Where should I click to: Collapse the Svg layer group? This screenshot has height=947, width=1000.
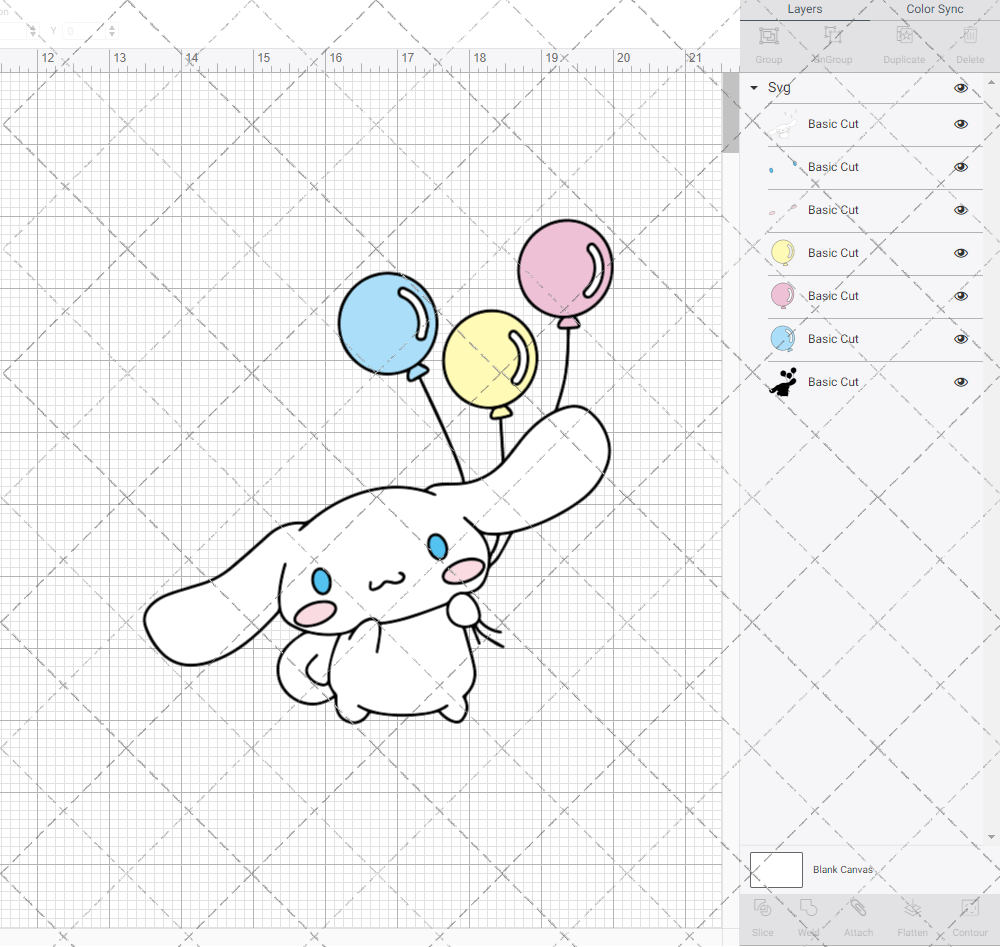click(754, 88)
